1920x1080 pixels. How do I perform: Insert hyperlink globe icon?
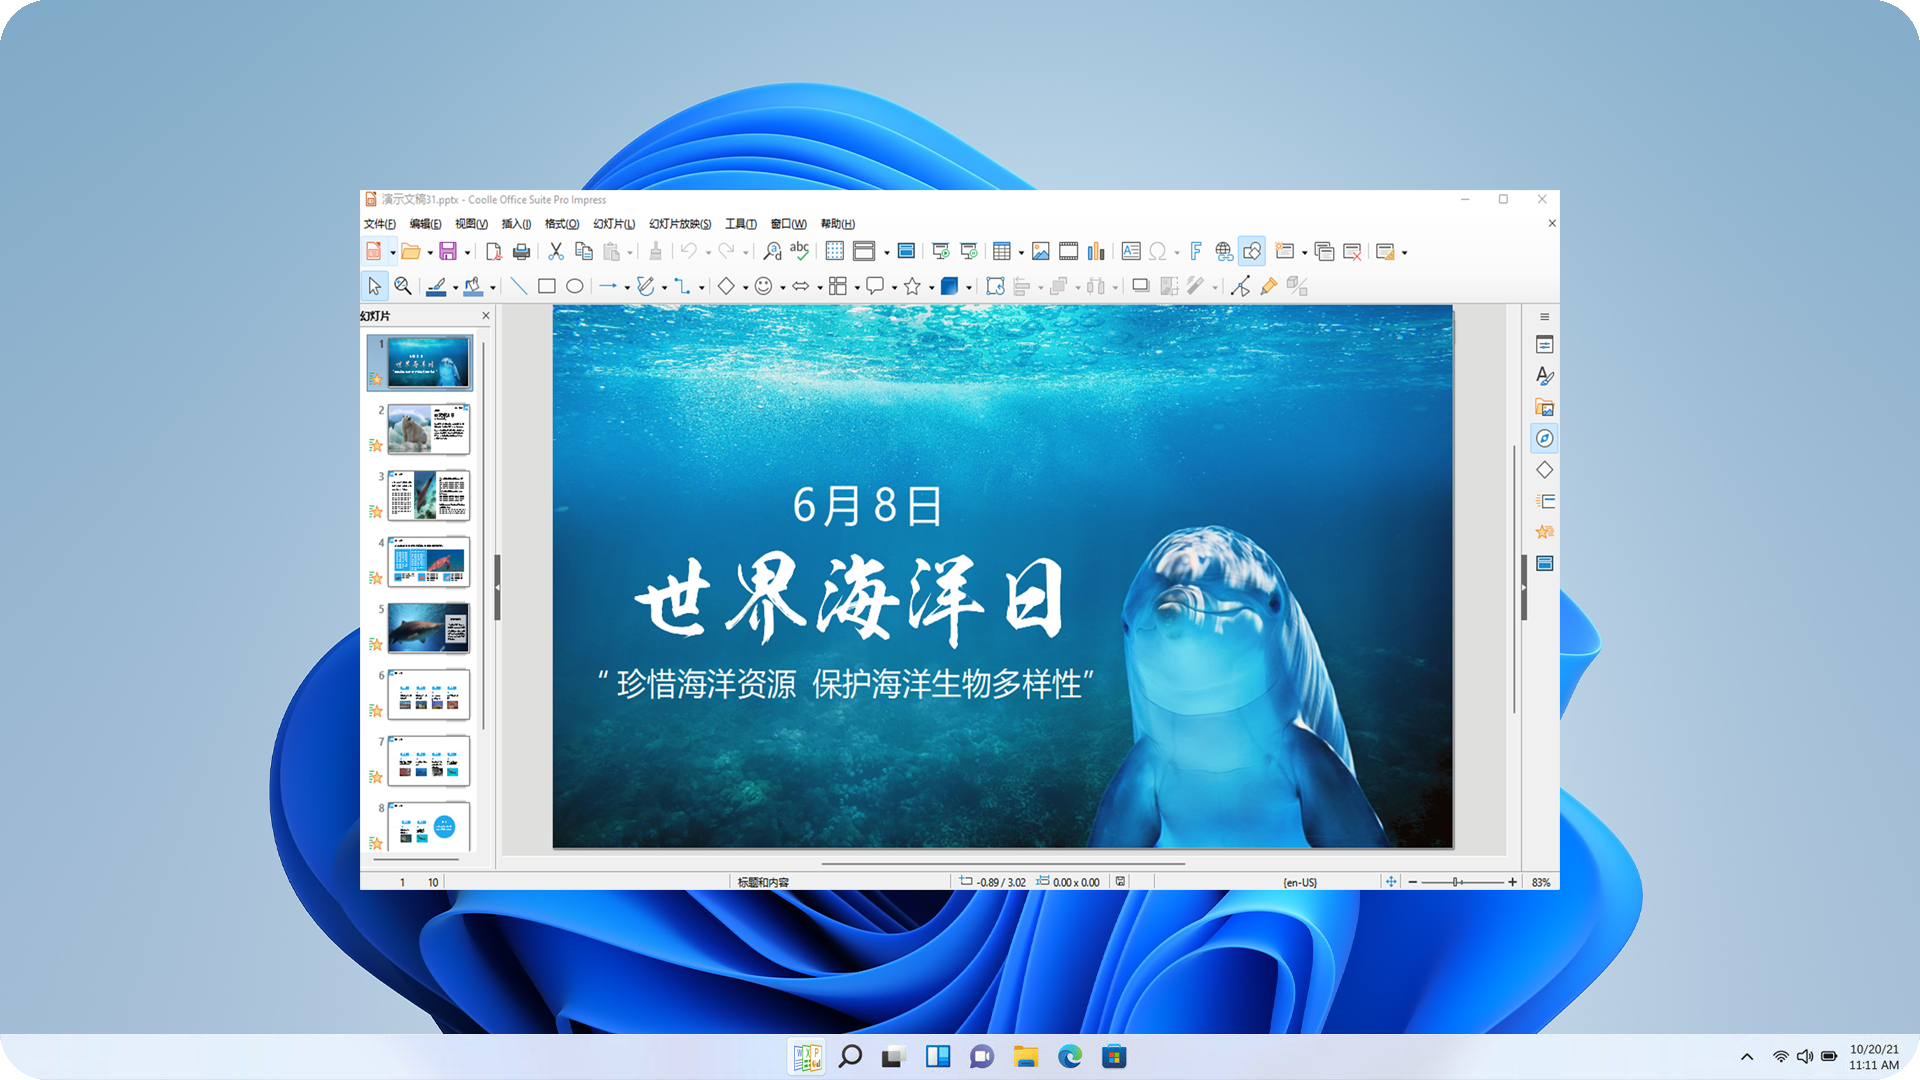tap(1224, 251)
